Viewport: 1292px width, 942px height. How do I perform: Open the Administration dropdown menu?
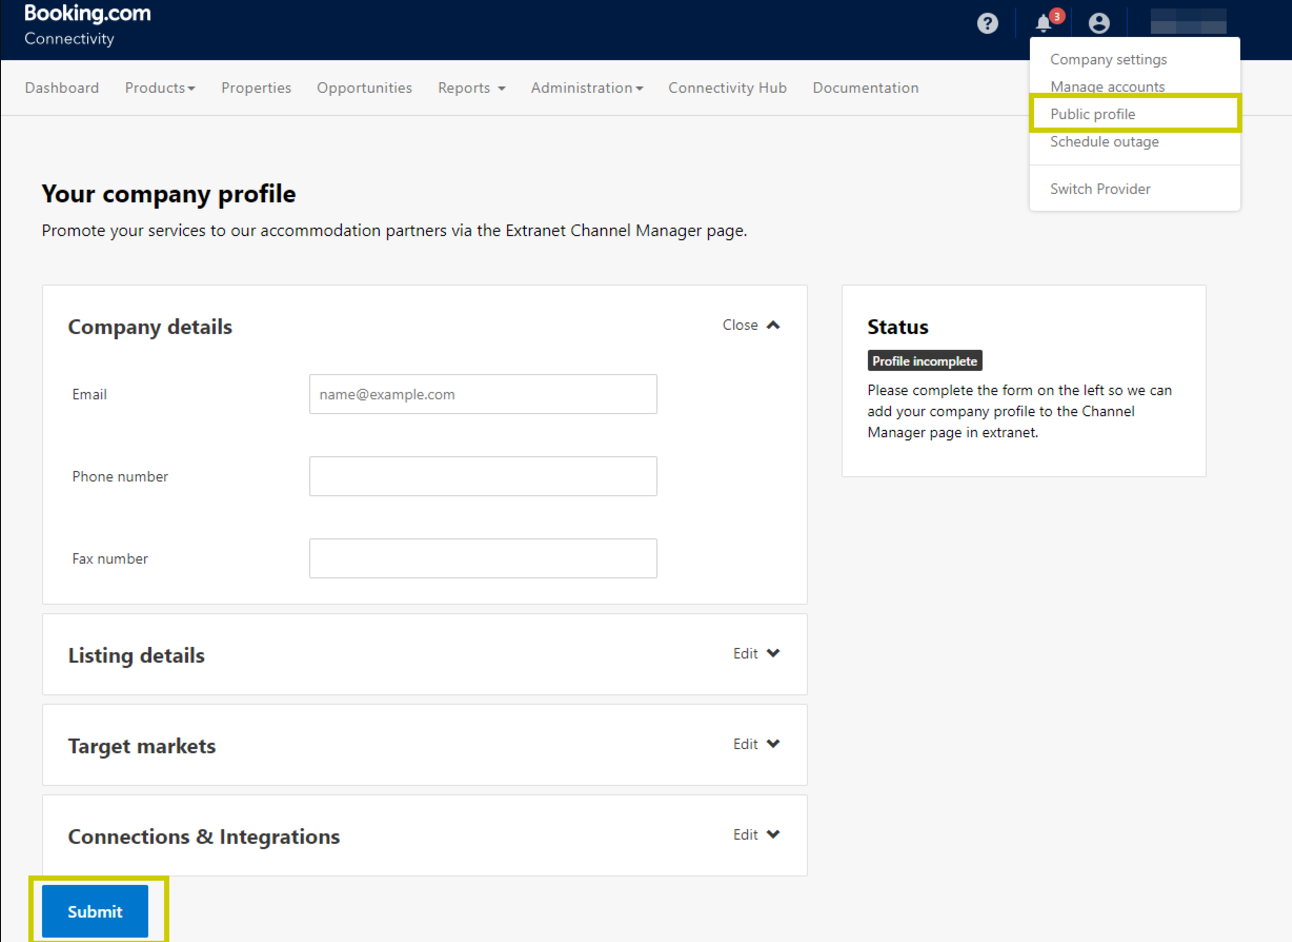click(x=587, y=88)
